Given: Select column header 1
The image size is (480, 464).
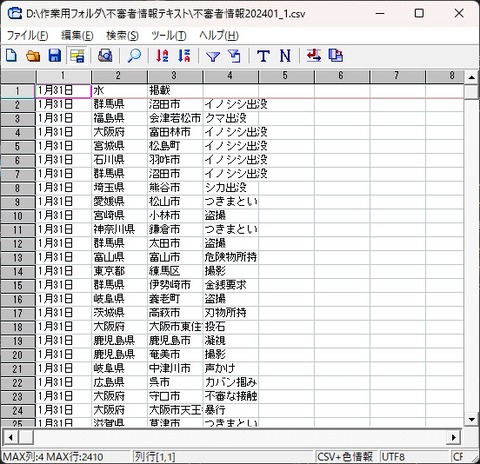Looking at the screenshot, I should (x=63, y=76).
